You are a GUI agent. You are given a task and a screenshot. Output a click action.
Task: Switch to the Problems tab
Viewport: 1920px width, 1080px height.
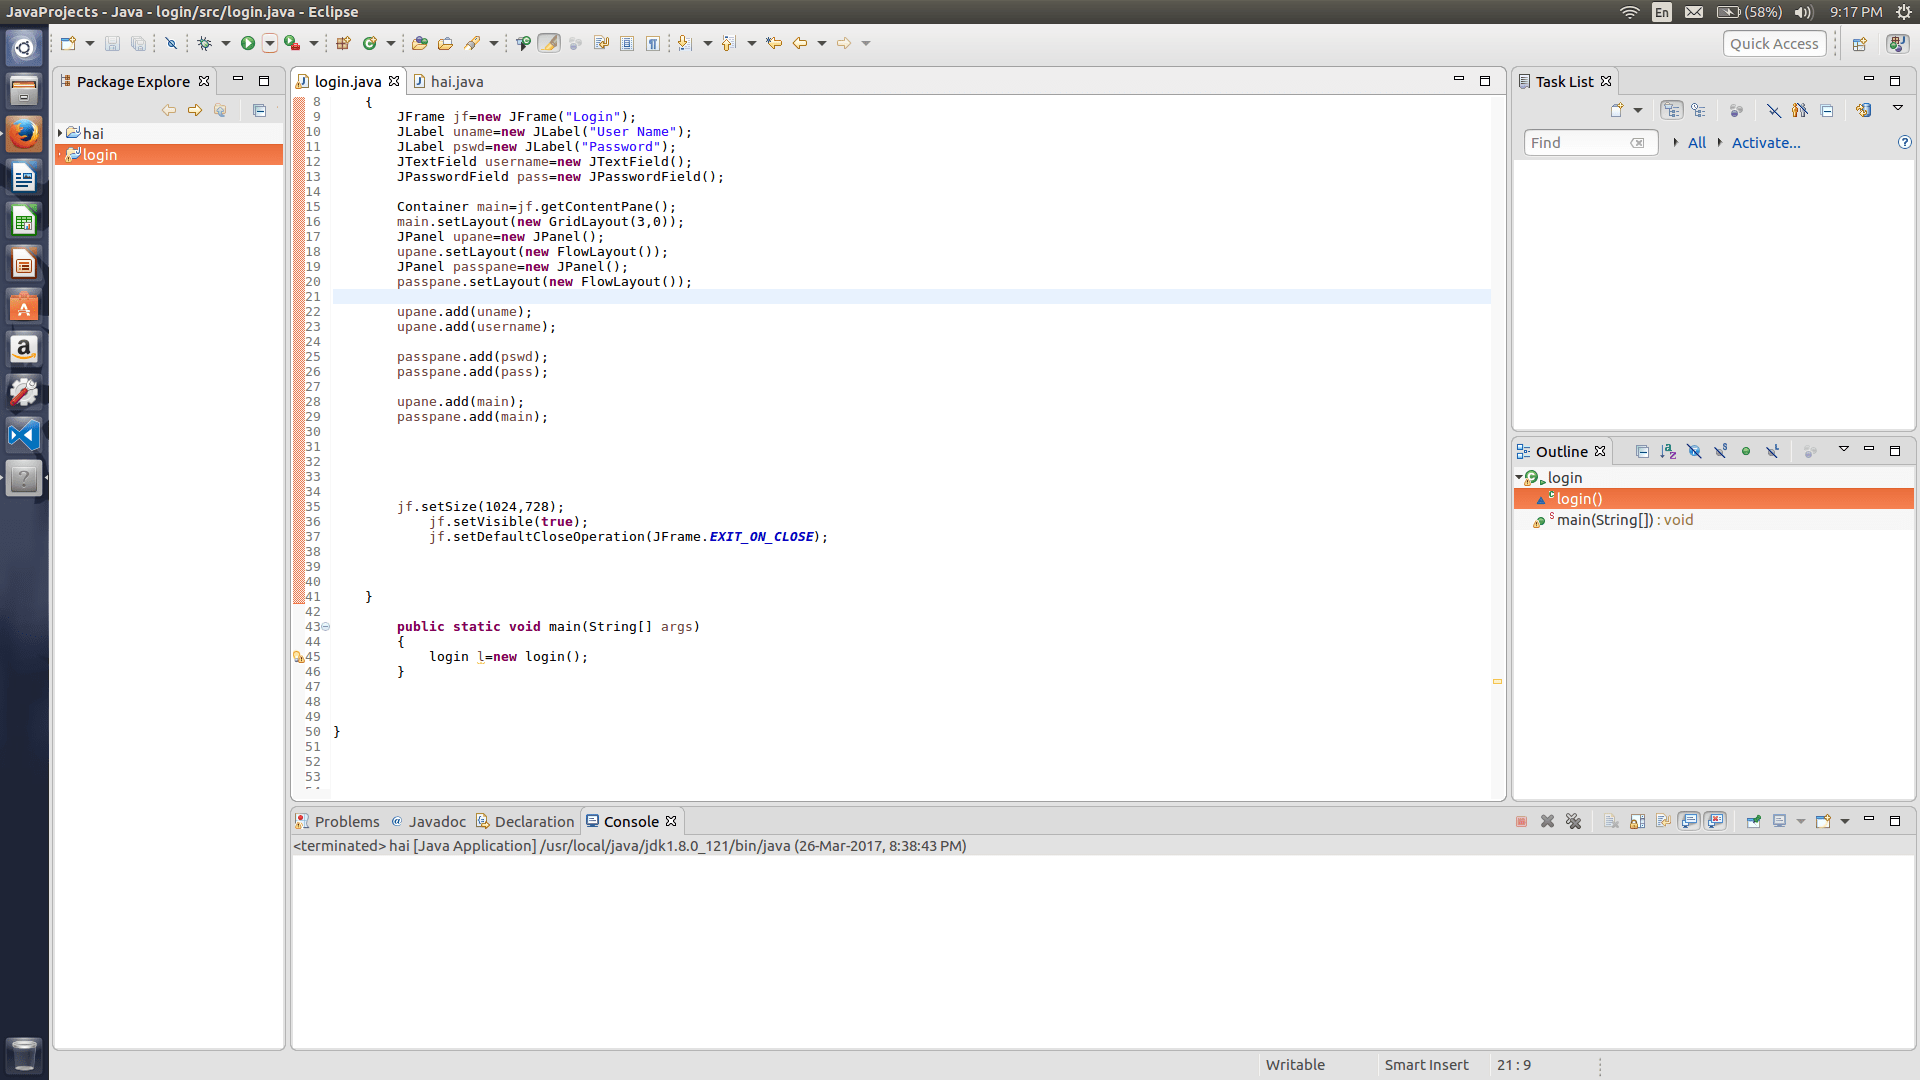pos(347,821)
